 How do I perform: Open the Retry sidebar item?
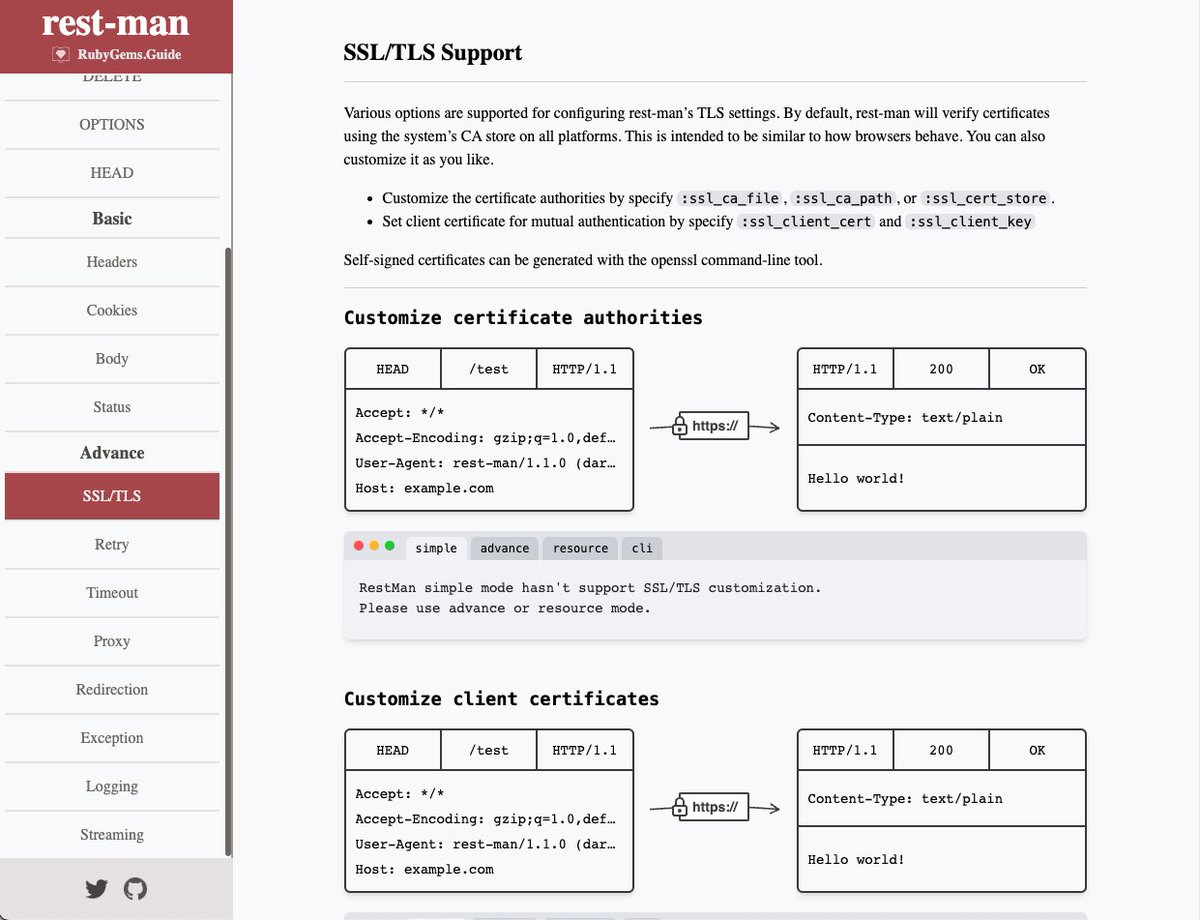pos(112,545)
